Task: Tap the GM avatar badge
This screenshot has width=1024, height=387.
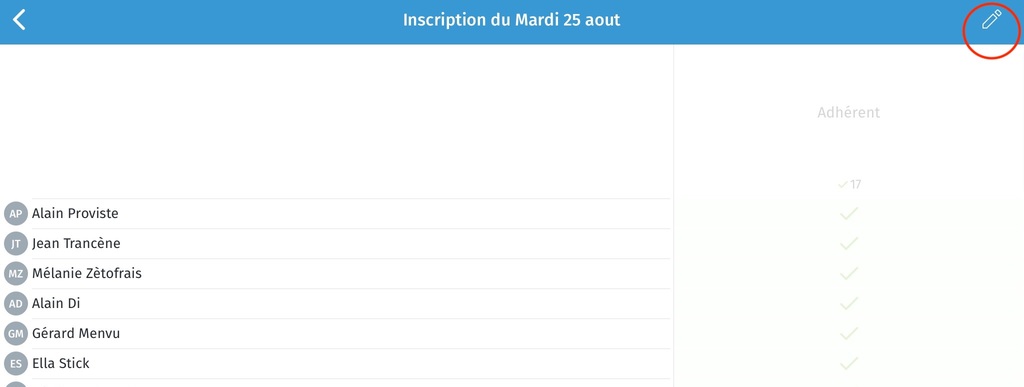Action: coord(16,333)
